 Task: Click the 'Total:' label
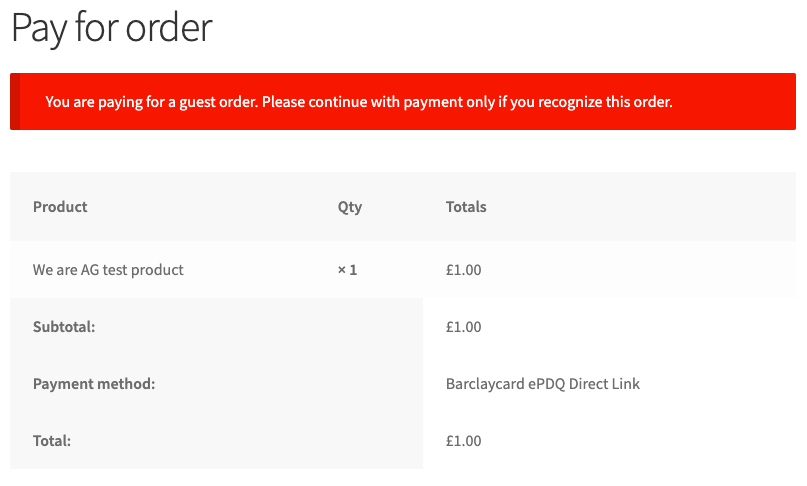click(52, 441)
